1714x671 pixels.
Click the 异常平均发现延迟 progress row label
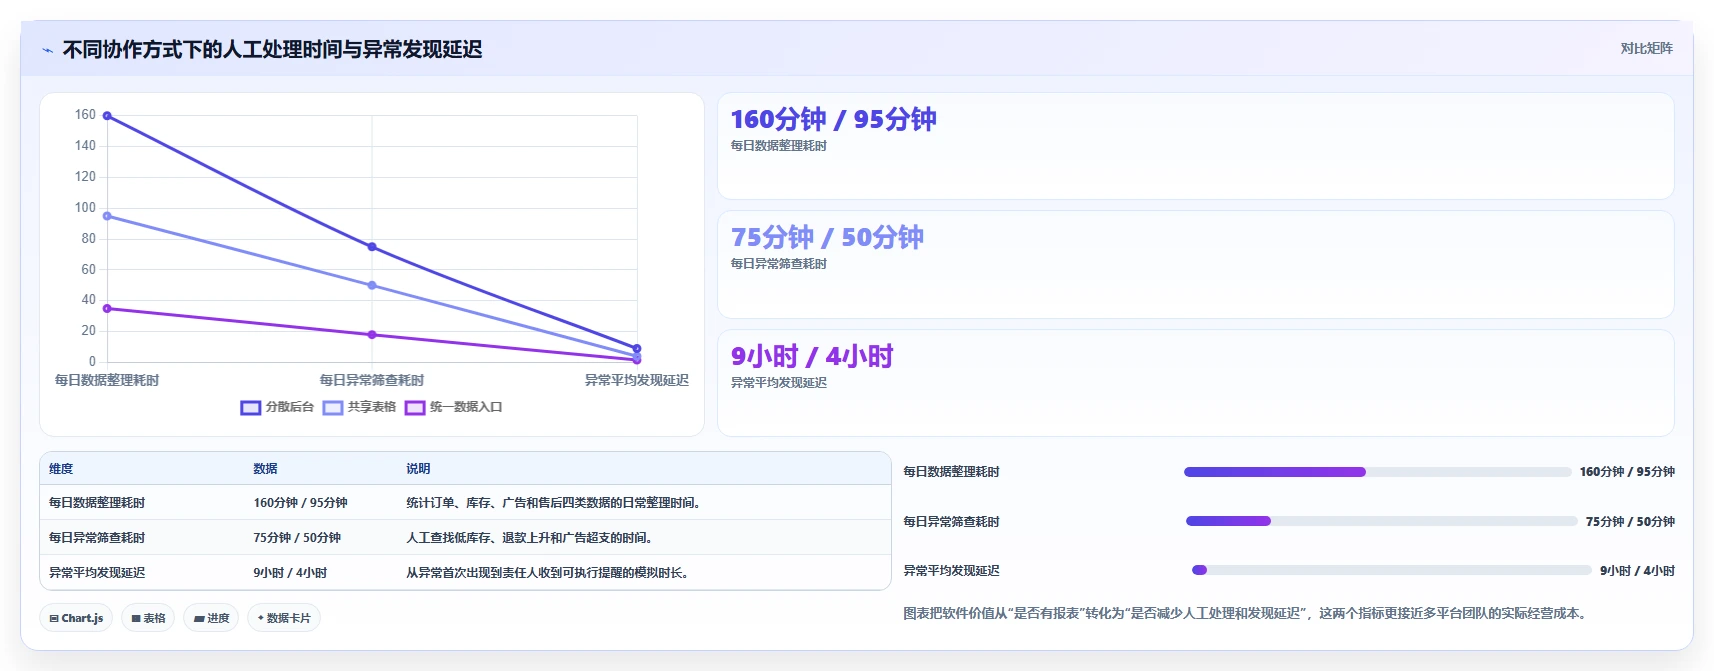pos(952,571)
